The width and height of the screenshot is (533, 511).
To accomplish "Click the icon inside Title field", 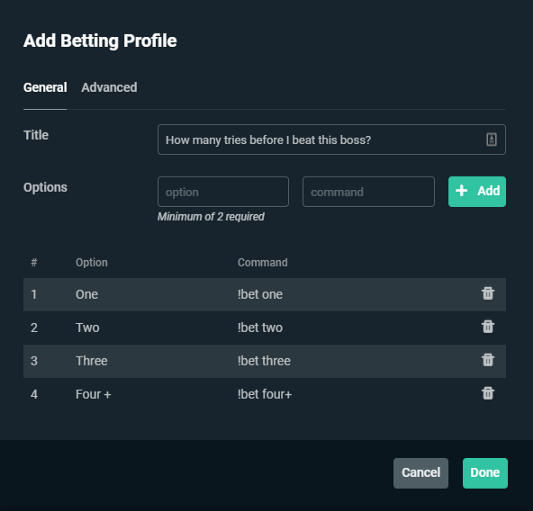I will 491,139.
